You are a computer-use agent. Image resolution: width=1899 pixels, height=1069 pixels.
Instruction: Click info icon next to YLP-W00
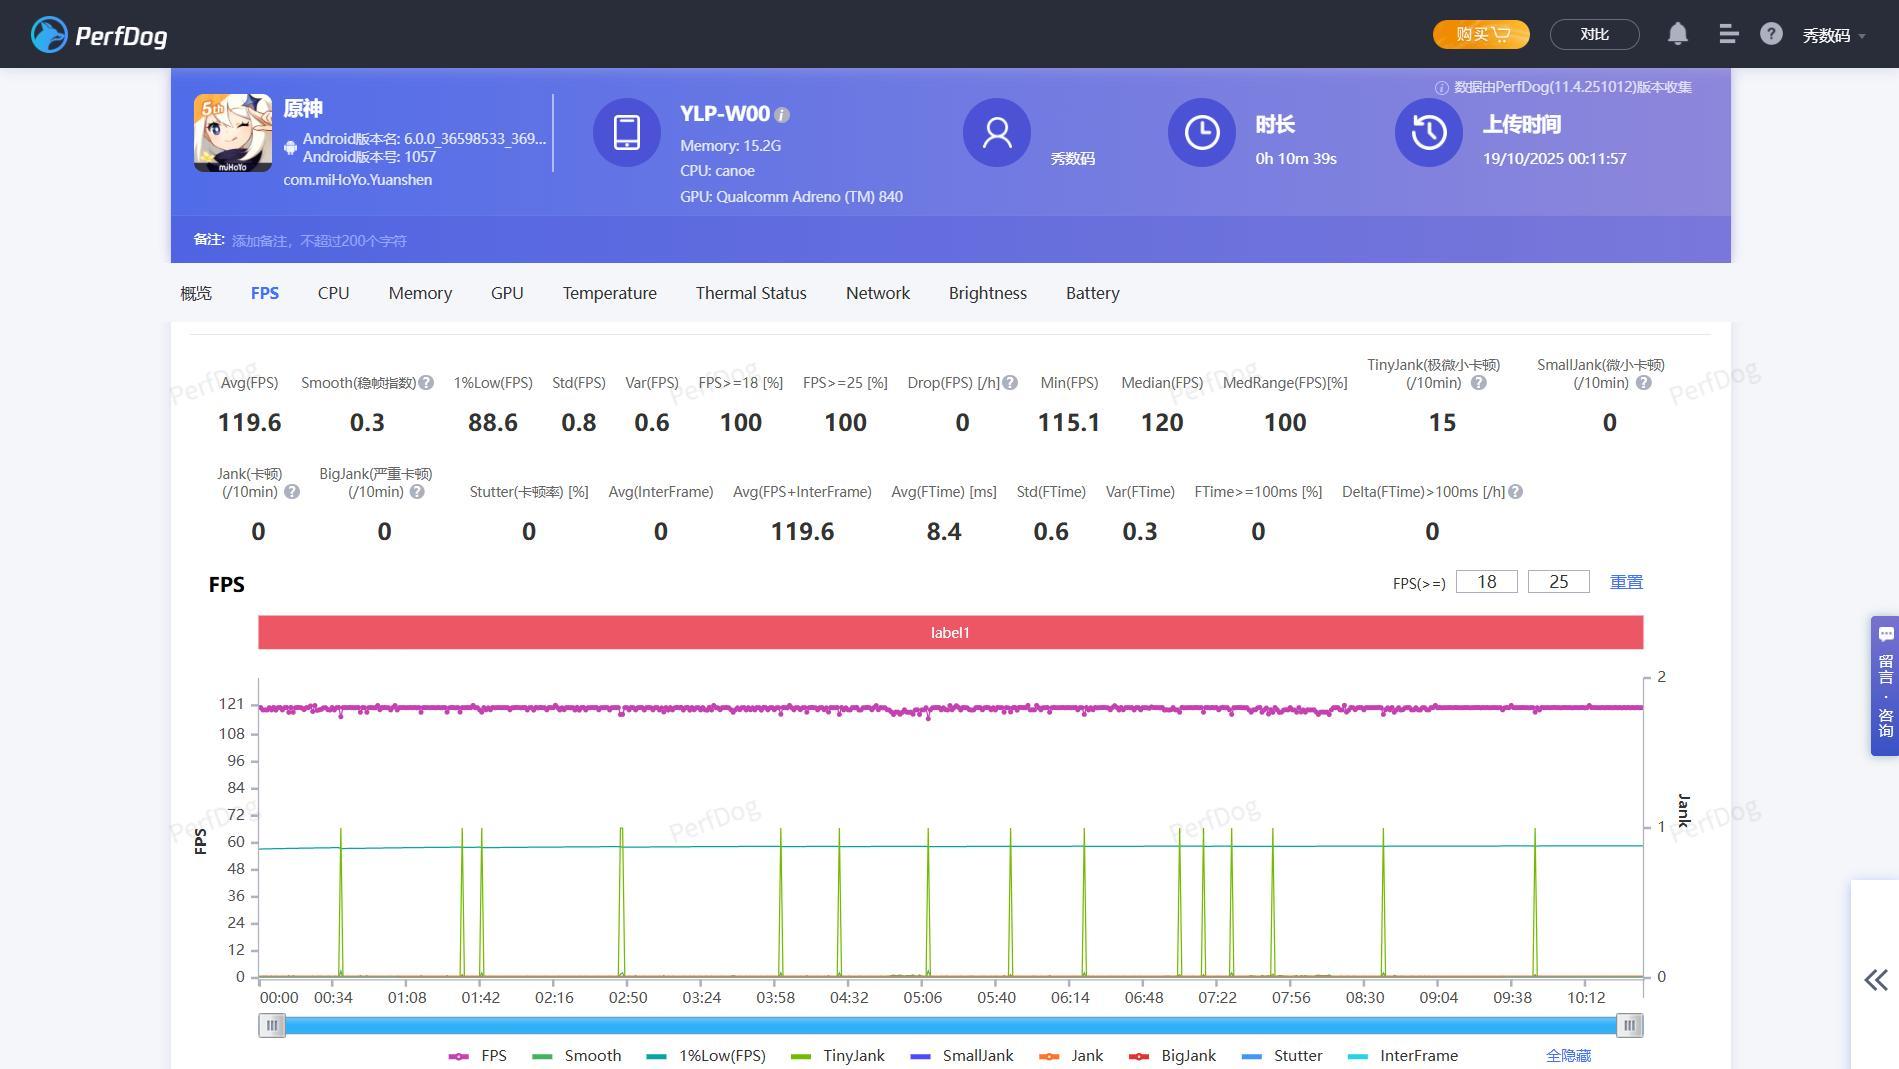coord(782,115)
